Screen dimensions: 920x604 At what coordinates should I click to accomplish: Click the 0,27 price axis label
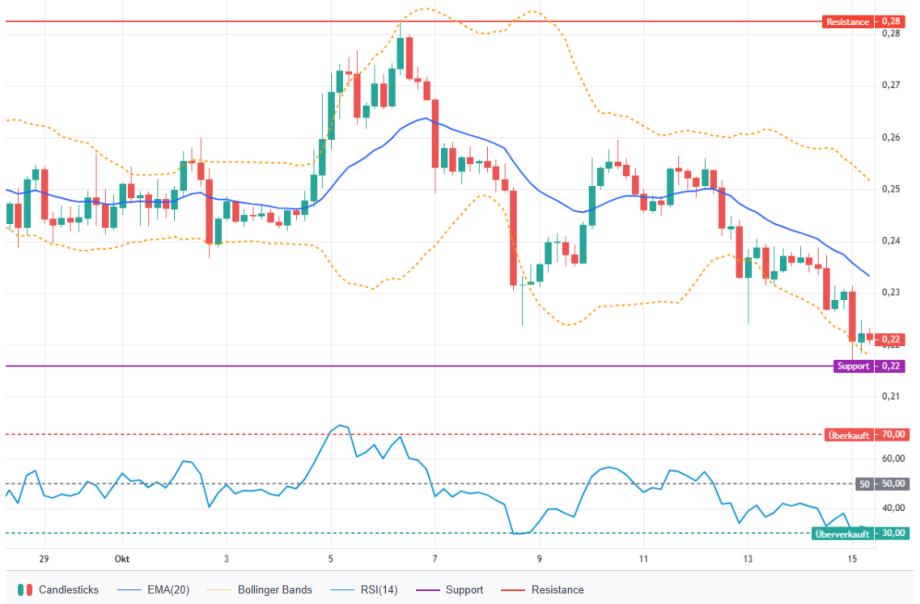(x=891, y=85)
